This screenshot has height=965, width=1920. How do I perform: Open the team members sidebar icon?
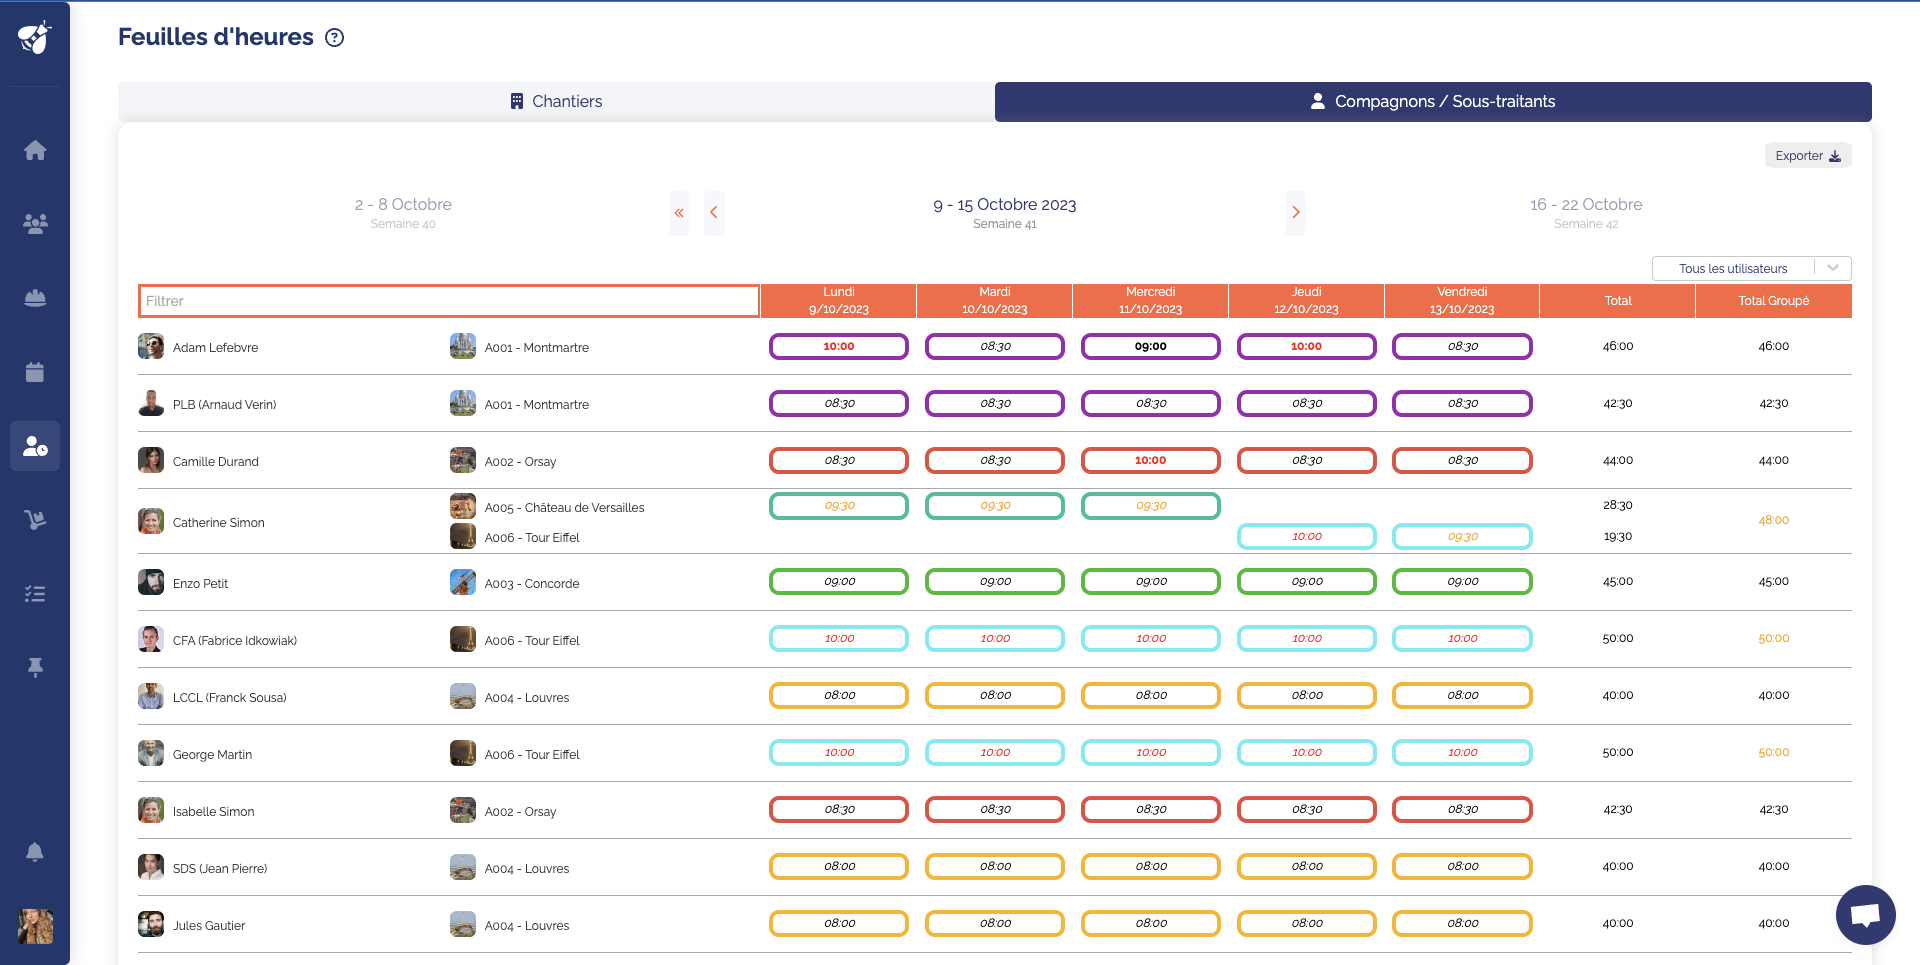35,224
